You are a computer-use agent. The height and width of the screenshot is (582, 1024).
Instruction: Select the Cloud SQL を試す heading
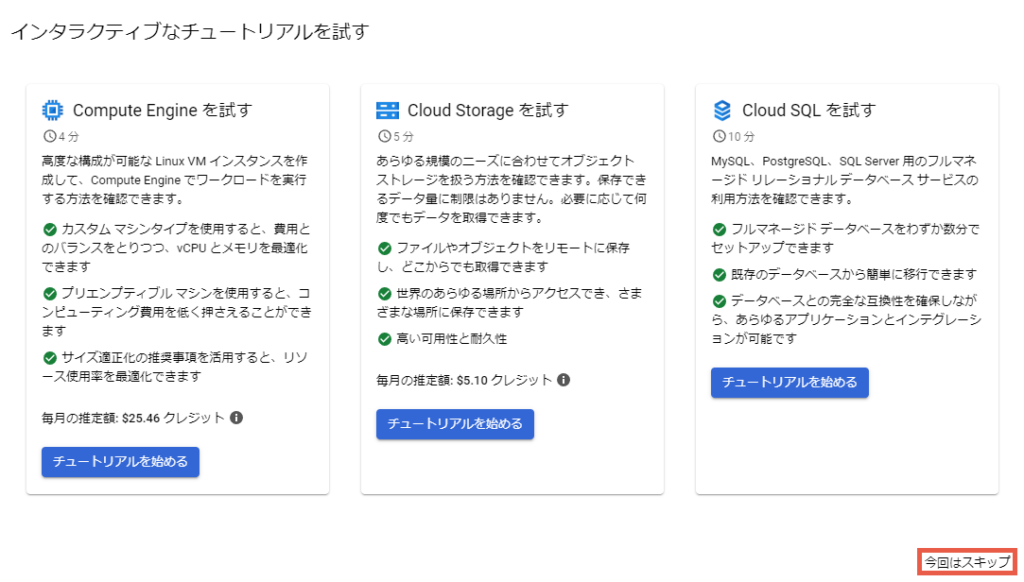[808, 110]
